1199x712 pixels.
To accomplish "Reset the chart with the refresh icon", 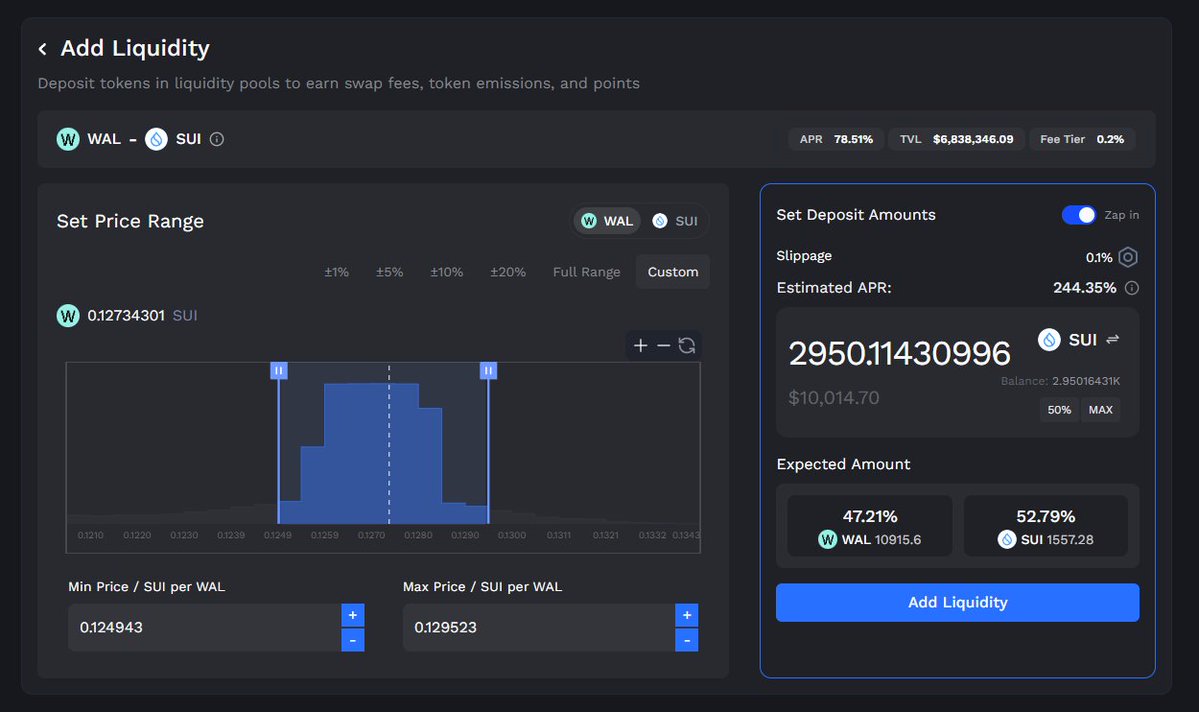I will point(687,346).
